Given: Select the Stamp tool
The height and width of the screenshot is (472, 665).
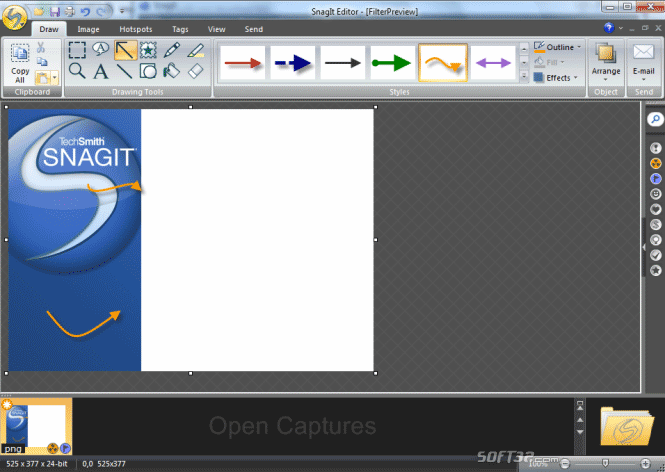Looking at the screenshot, I should pos(148,50).
